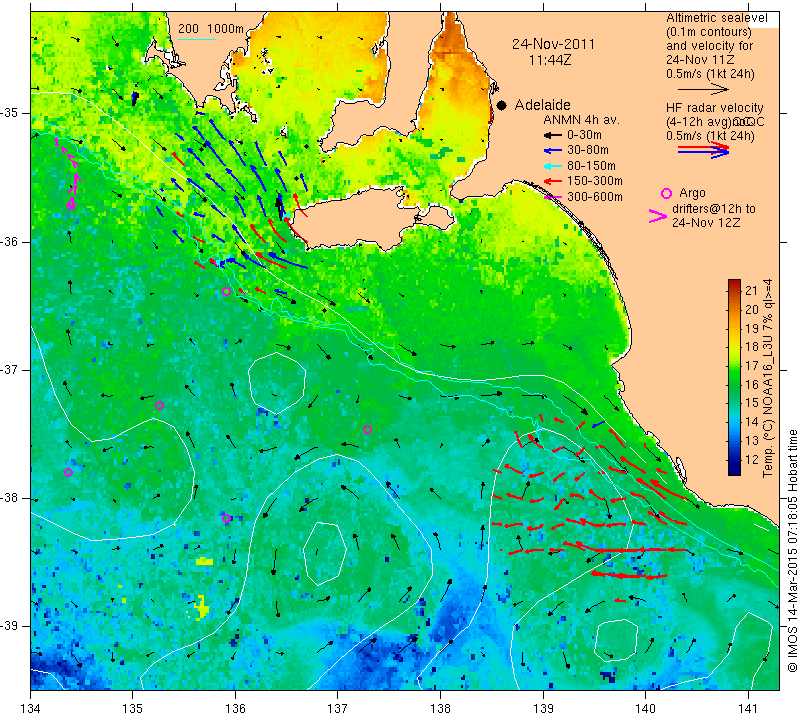The width and height of the screenshot is (800, 720).
Task: Click the Argo float circle near 136E 36.4S
Action: pos(227,292)
